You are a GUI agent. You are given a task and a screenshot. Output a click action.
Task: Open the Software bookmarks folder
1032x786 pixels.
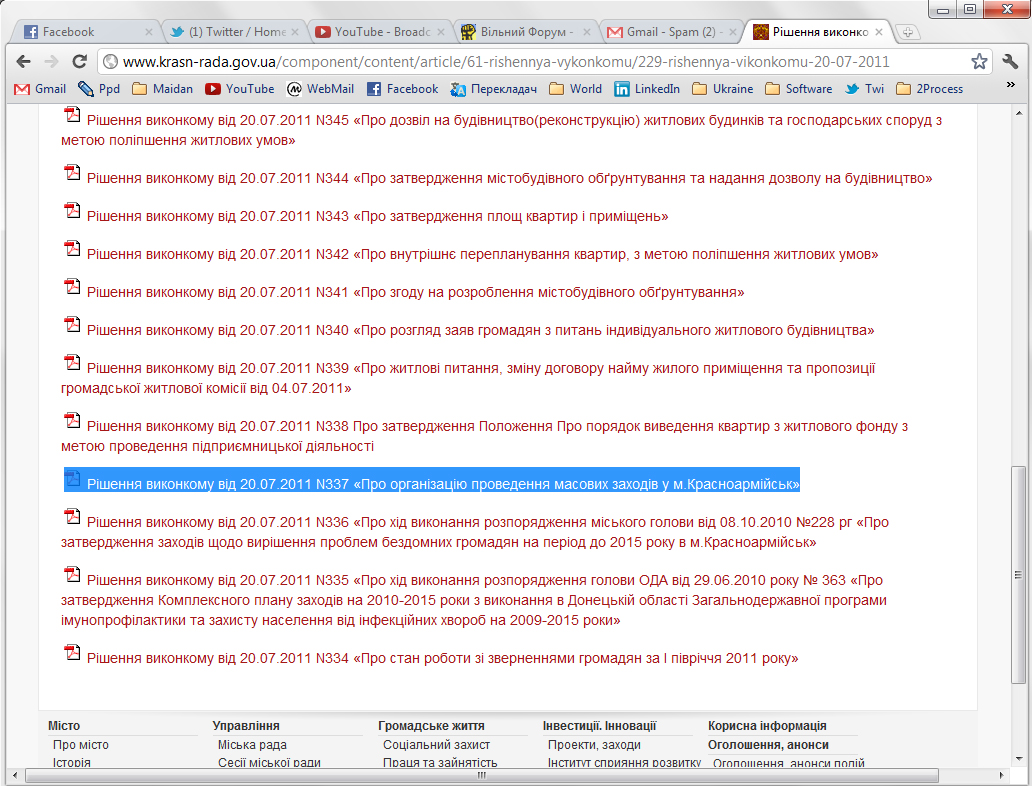(798, 88)
